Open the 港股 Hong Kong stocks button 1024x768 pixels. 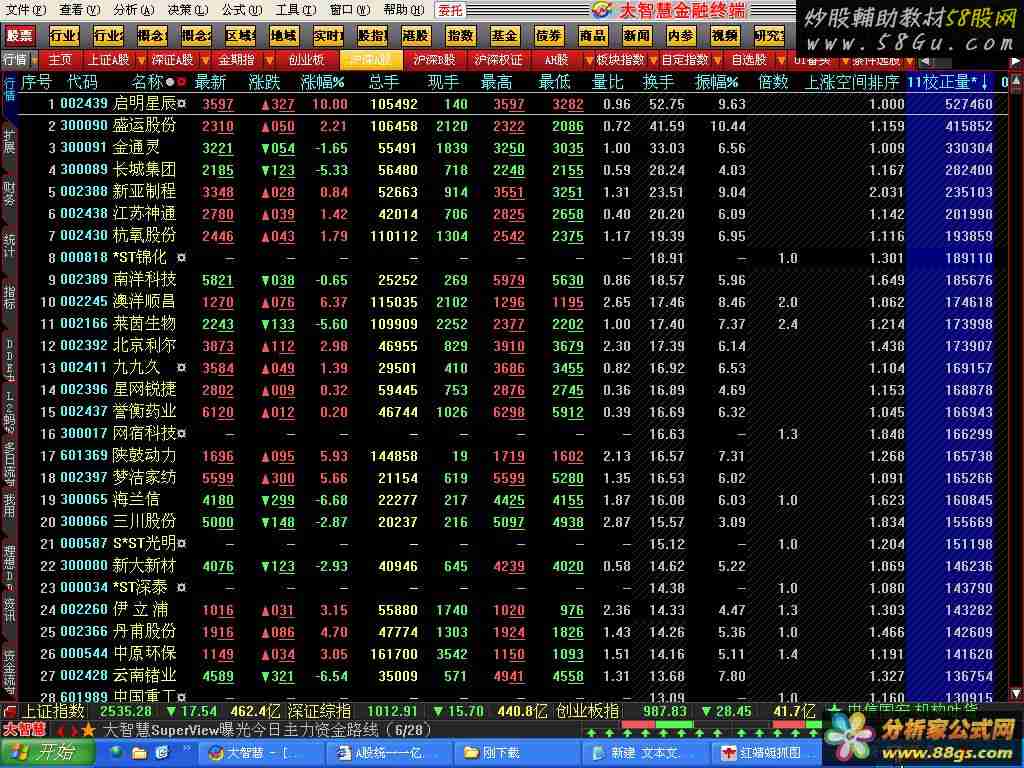coord(416,35)
